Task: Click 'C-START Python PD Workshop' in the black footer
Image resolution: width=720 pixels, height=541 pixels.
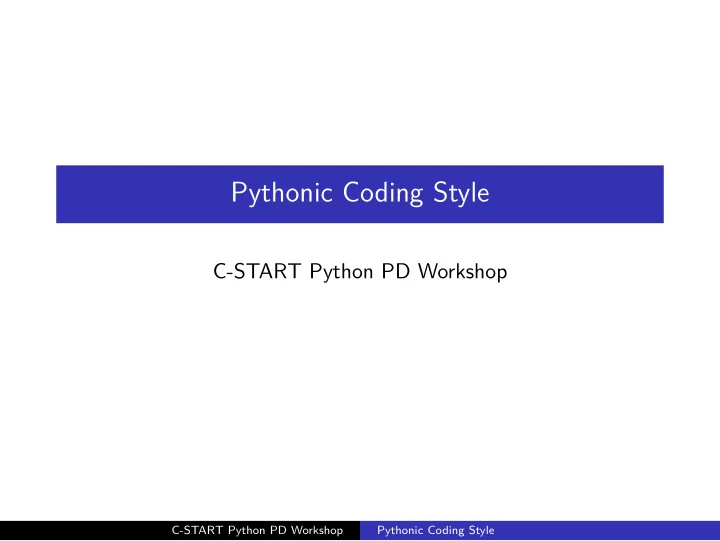Action: pyautogui.click(x=257, y=530)
